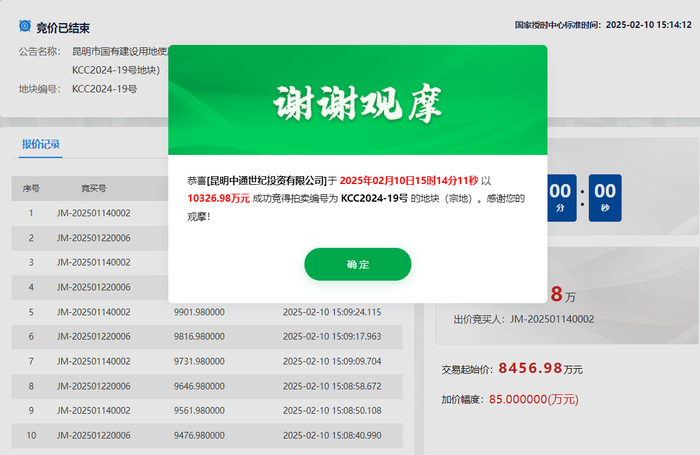Click timestamp 2025-02-10 15:09:09.704
Viewport: 700px width, 455px height.
point(332,361)
